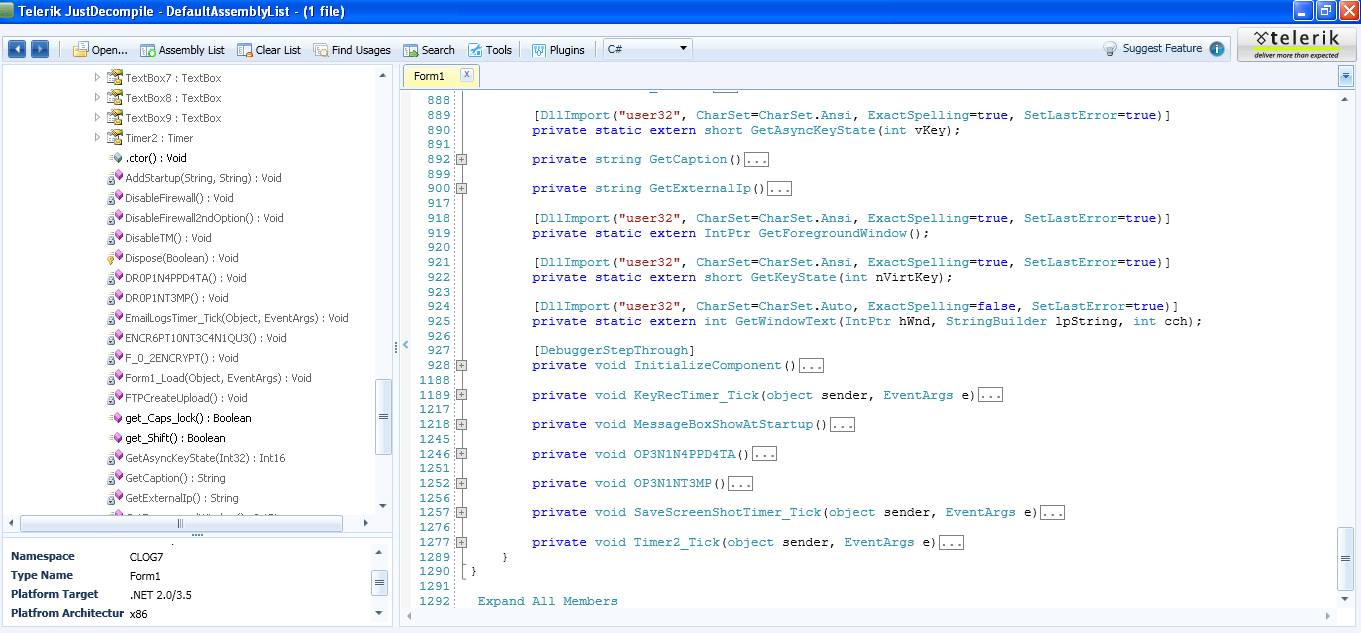Expand KeyRecTimer_Tick code block

click(461, 395)
